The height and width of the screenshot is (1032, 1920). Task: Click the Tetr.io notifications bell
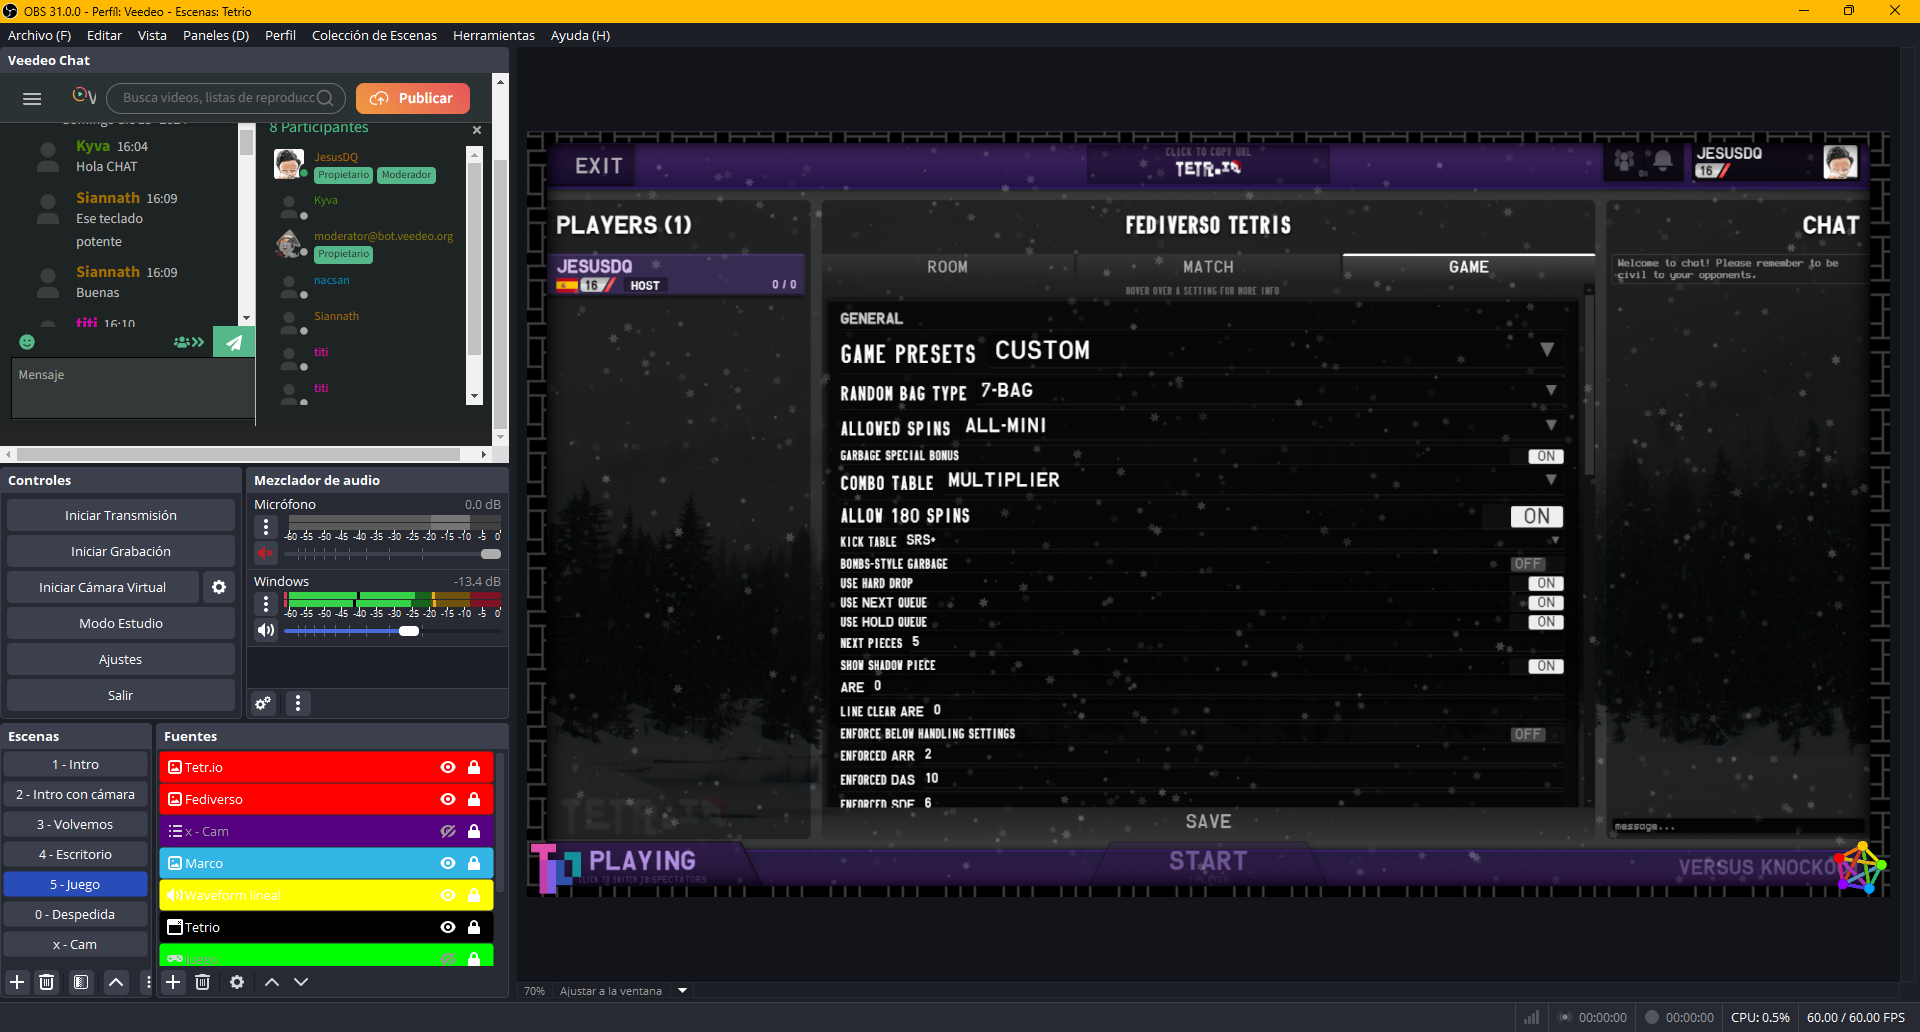click(x=1663, y=161)
